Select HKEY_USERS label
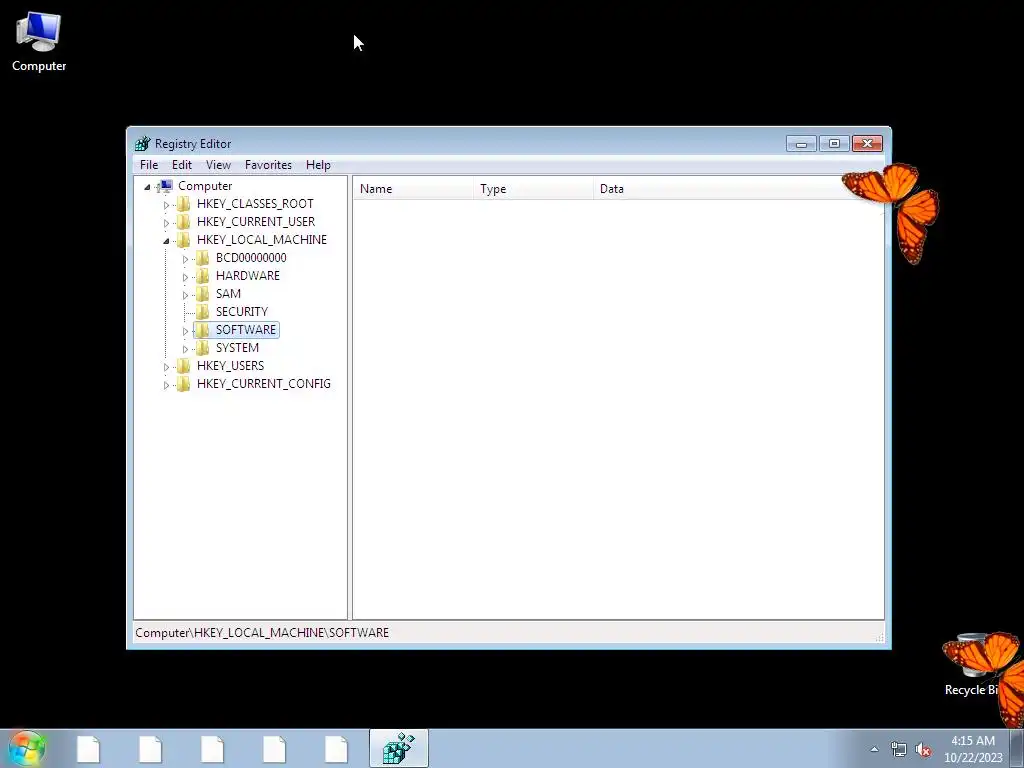 click(x=231, y=366)
